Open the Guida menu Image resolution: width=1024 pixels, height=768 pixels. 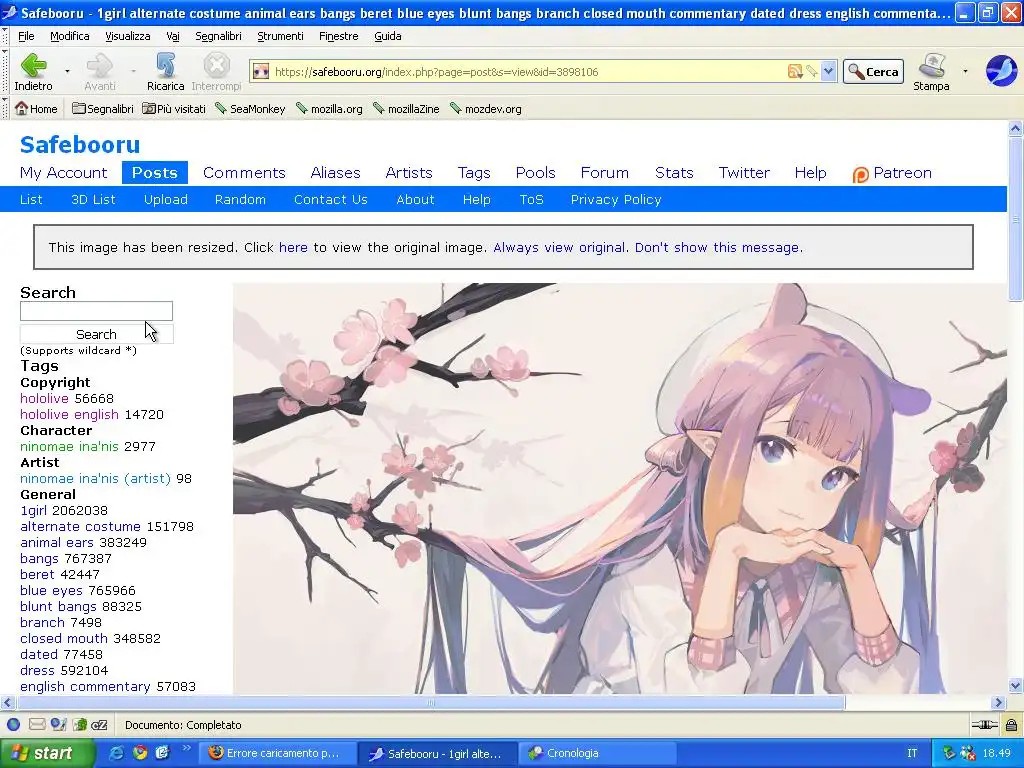point(387,36)
